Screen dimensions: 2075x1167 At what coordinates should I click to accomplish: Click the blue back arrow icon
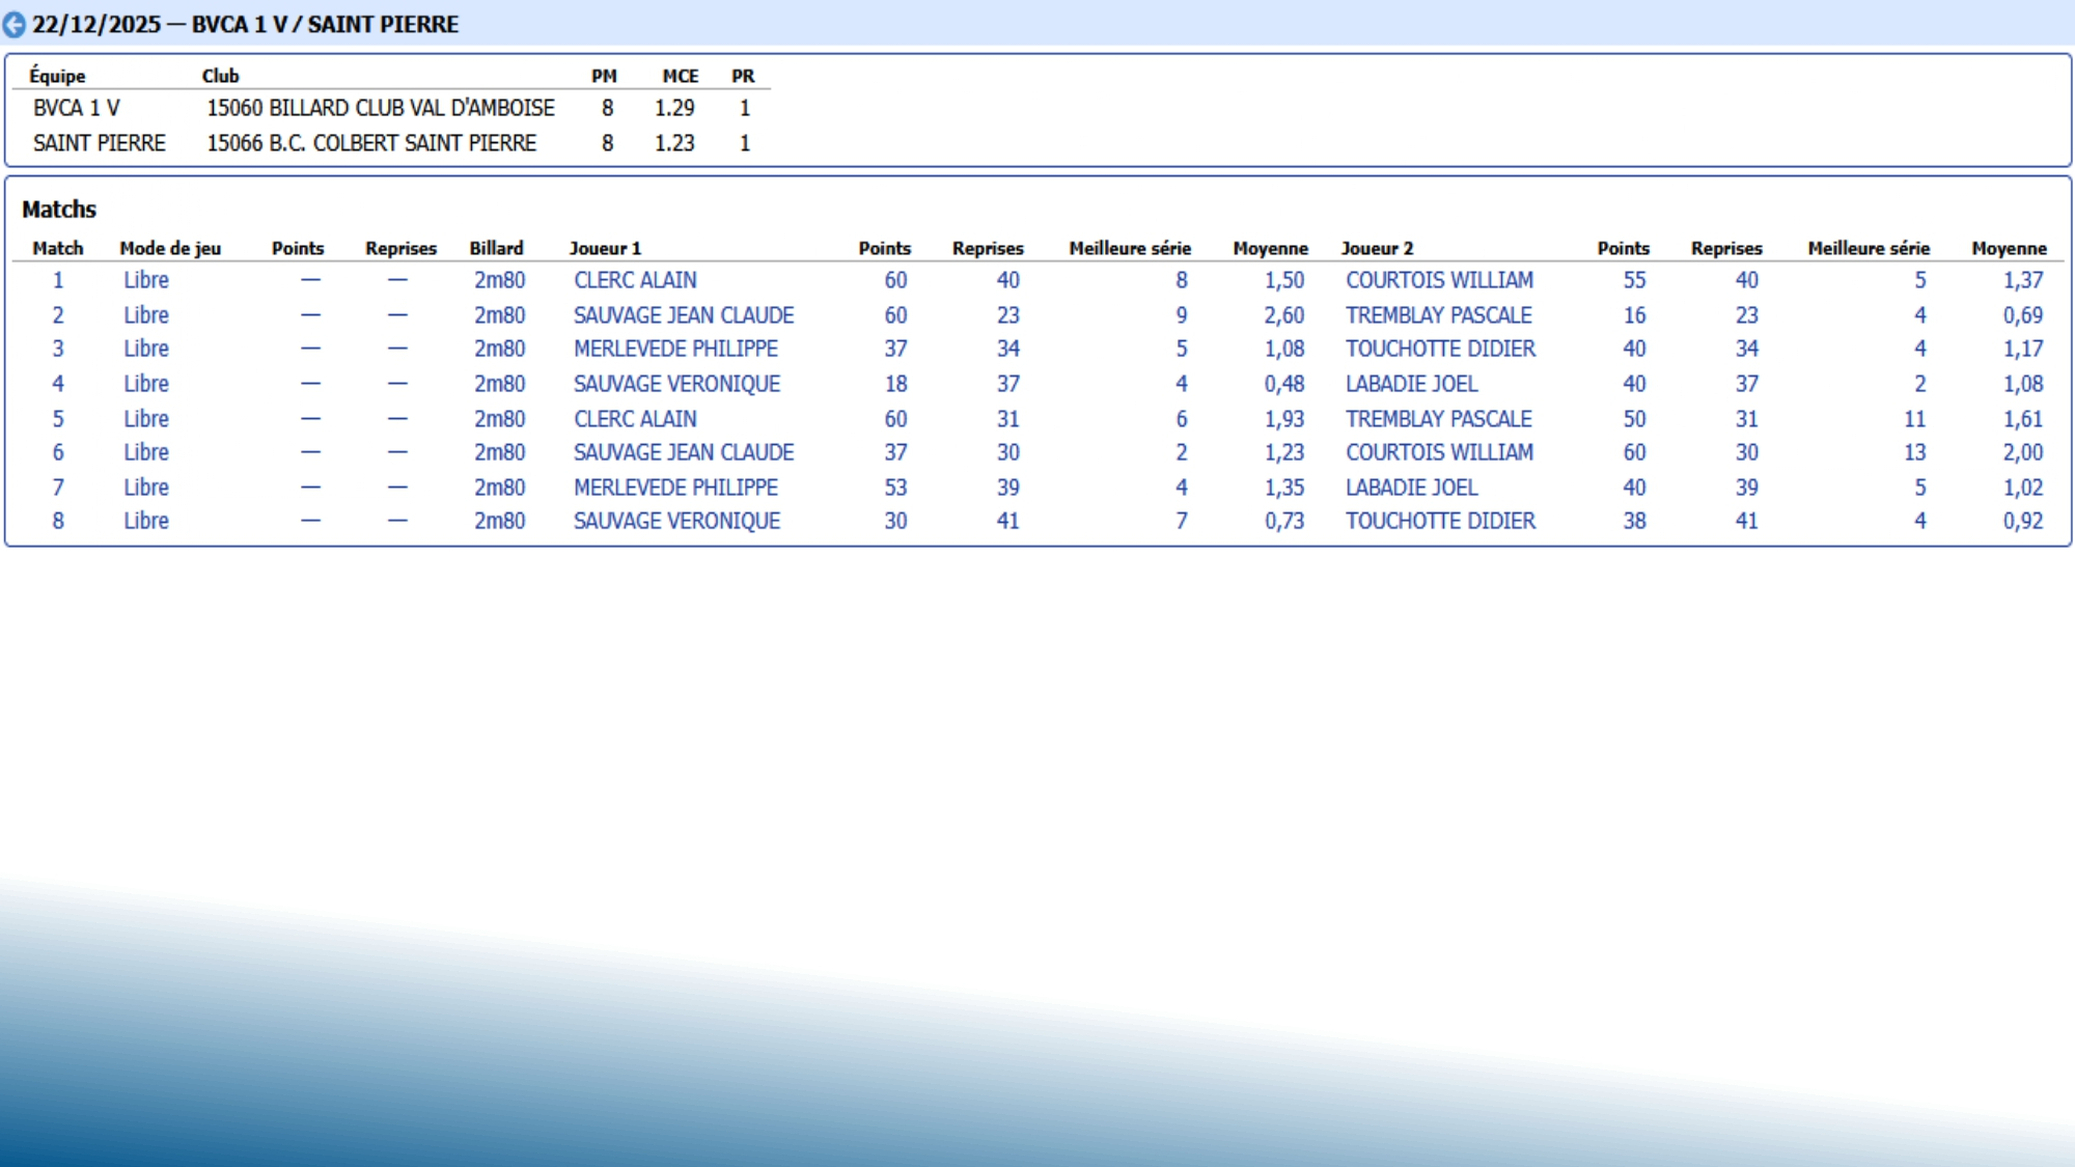coord(14,25)
